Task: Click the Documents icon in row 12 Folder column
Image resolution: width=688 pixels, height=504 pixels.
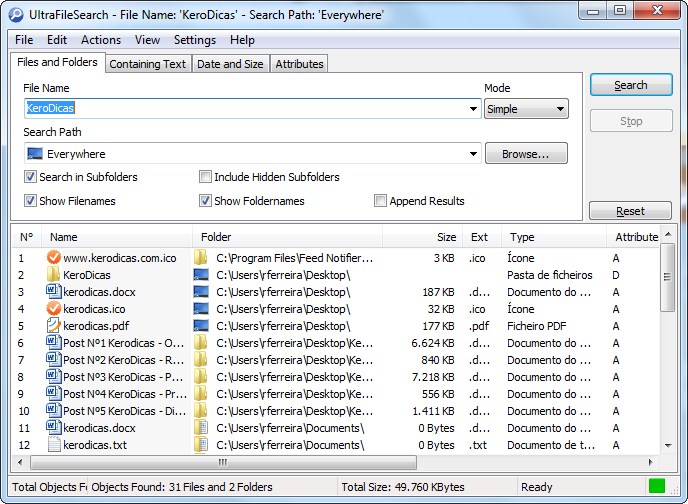Action: (201, 445)
